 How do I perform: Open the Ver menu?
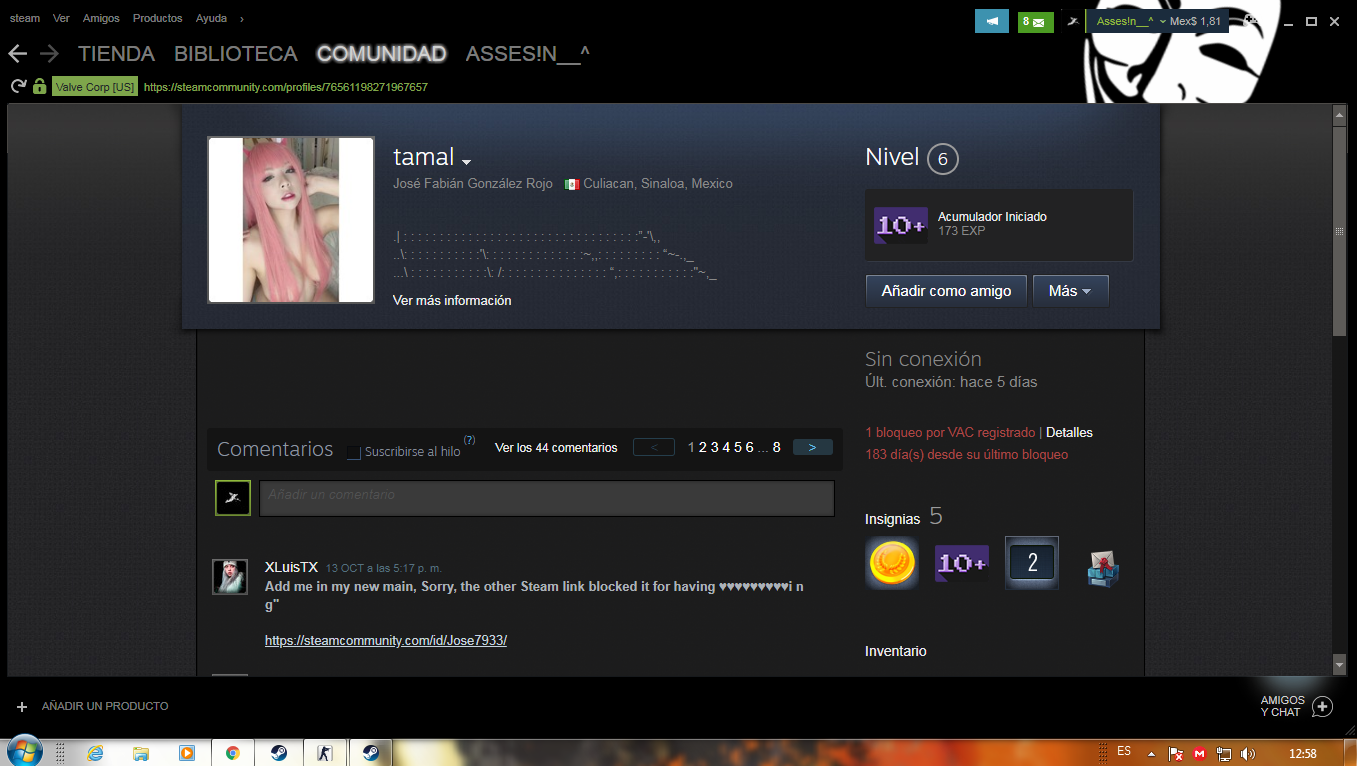coord(61,18)
